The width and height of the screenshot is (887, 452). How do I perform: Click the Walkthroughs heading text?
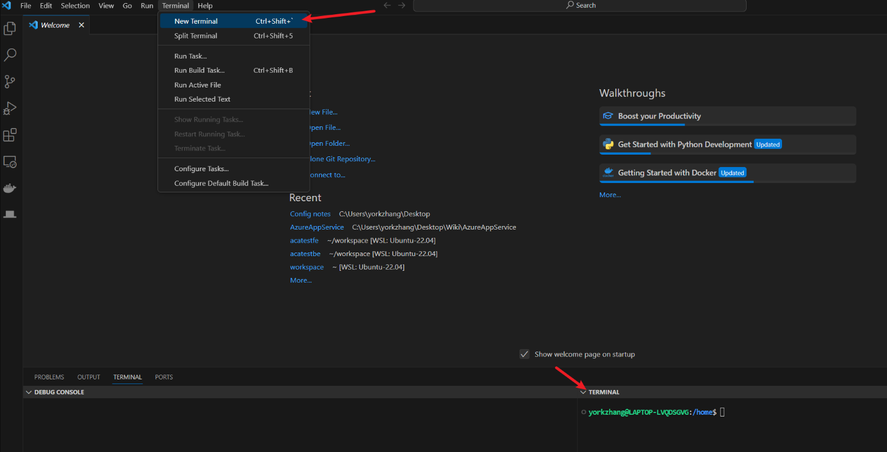point(632,93)
